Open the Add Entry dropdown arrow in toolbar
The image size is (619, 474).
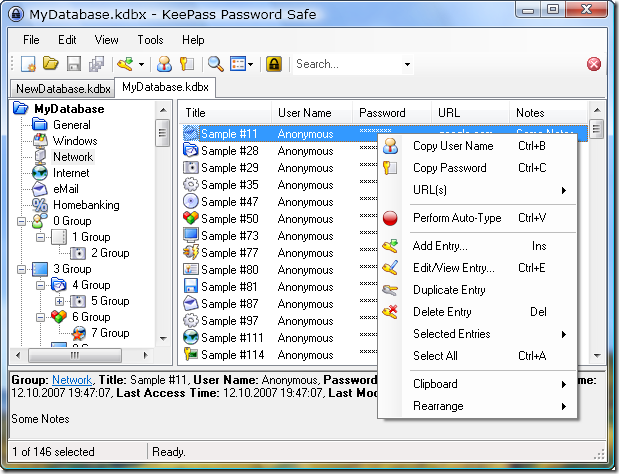click(x=141, y=64)
